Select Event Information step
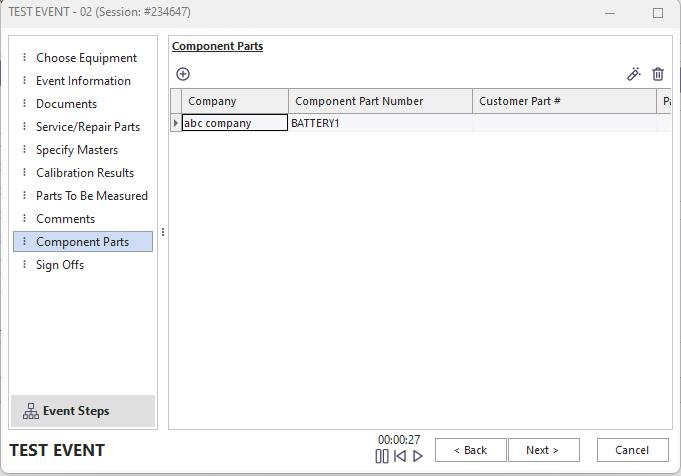681x476 pixels. pos(83,81)
